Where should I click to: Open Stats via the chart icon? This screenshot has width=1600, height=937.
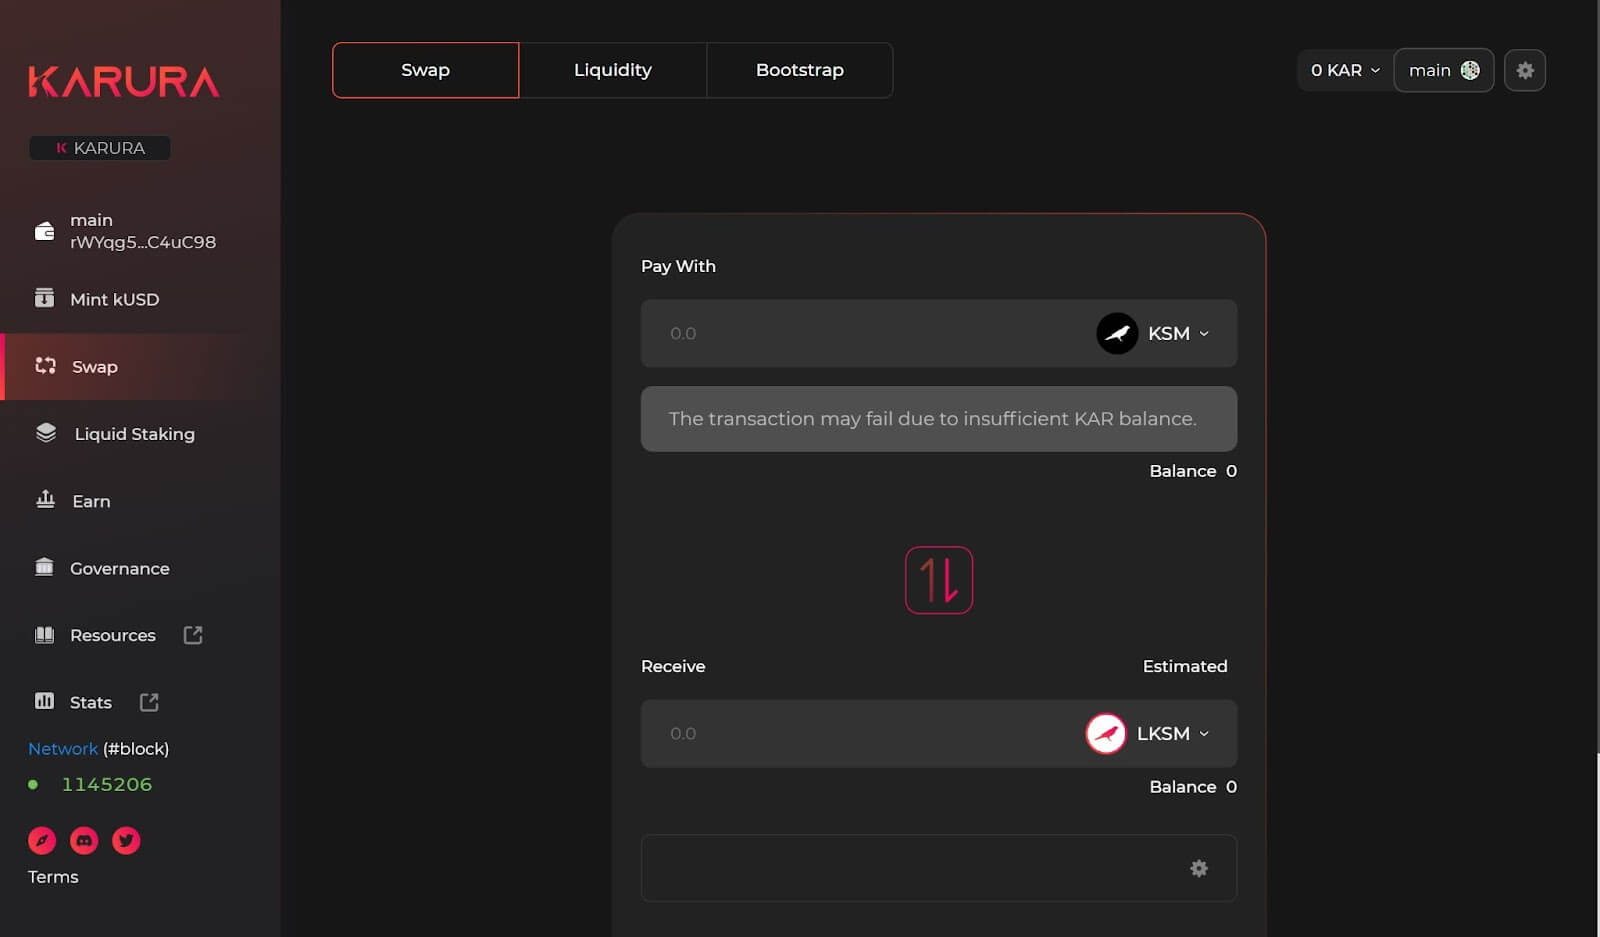point(45,701)
